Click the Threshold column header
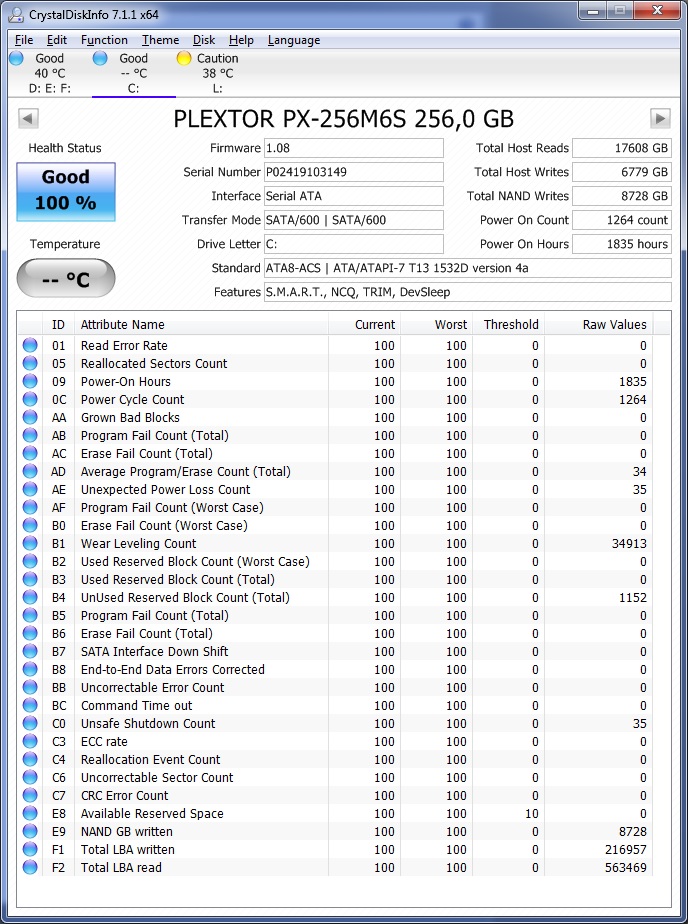The width and height of the screenshot is (688, 924). coord(508,324)
